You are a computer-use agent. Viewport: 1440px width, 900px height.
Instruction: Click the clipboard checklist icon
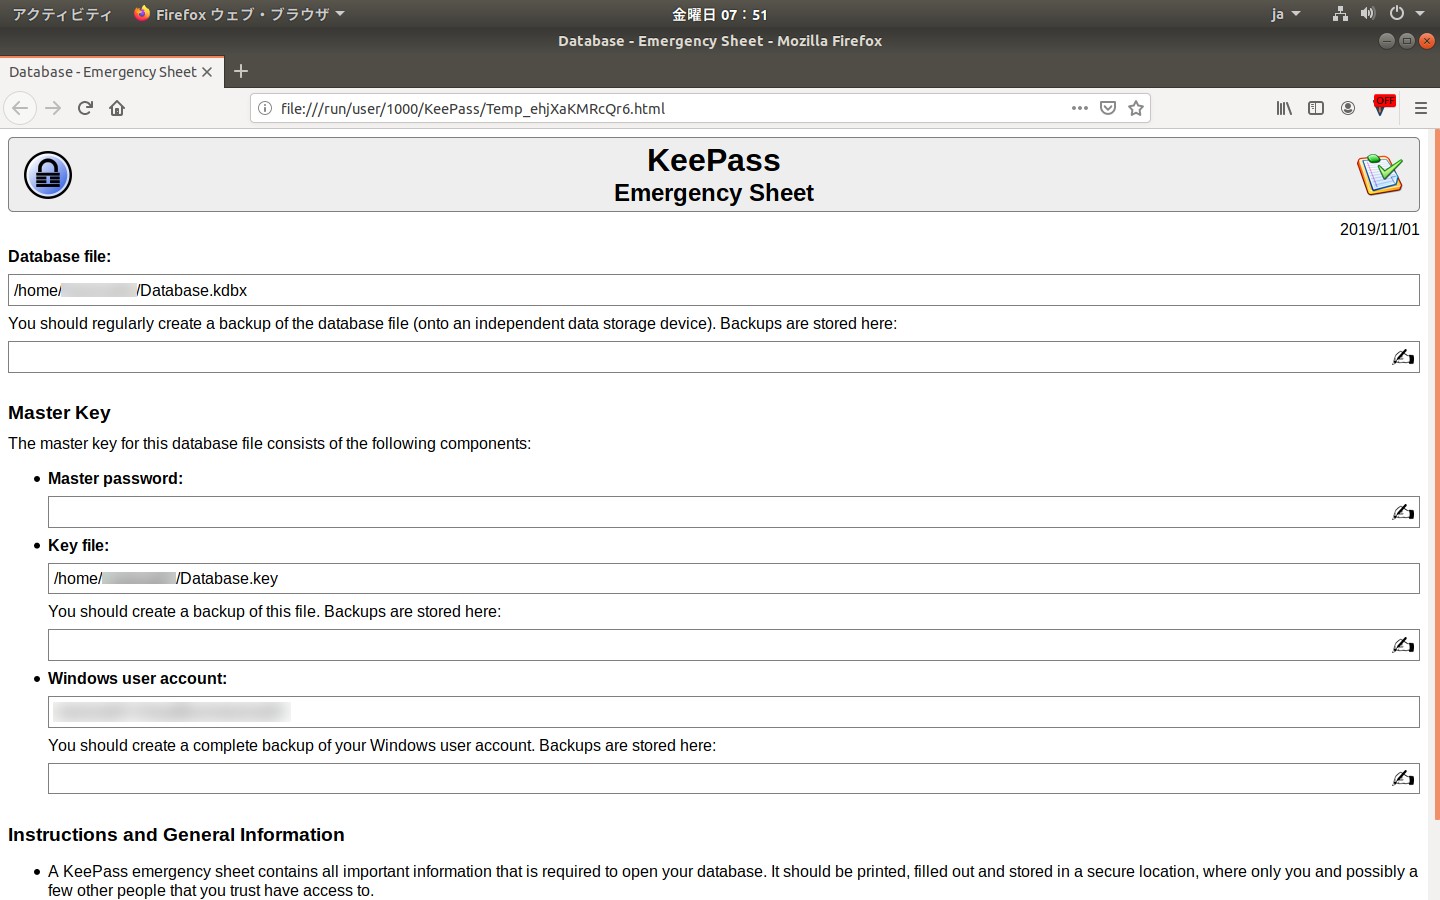tap(1380, 175)
